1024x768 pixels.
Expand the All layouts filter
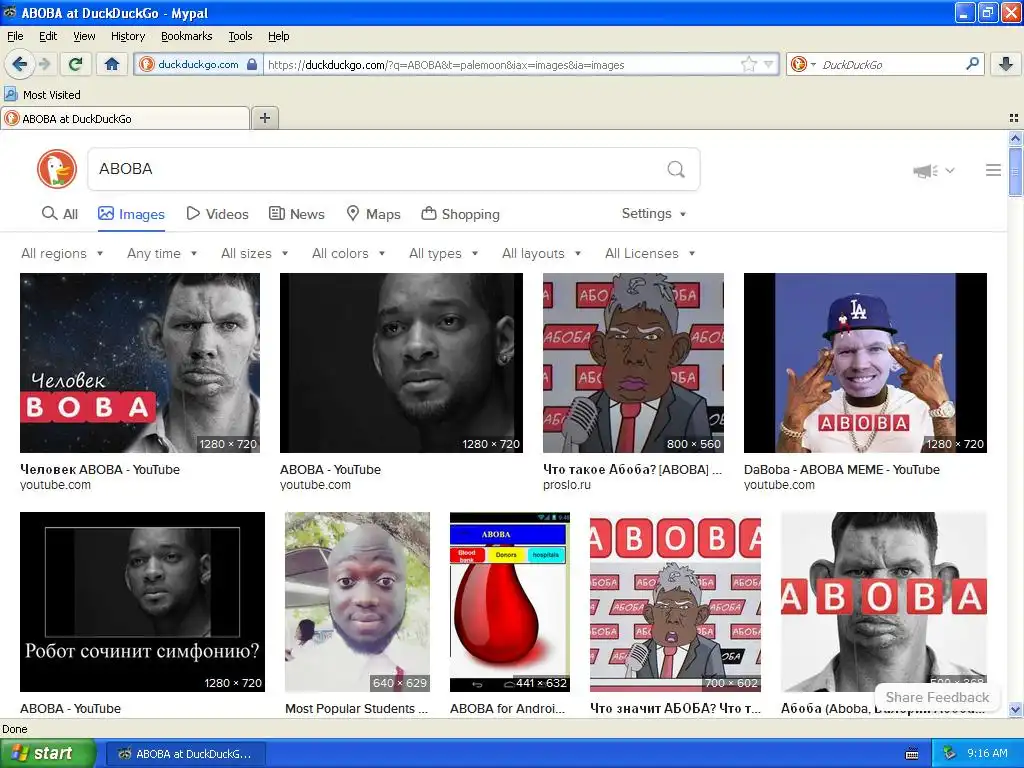(x=541, y=253)
